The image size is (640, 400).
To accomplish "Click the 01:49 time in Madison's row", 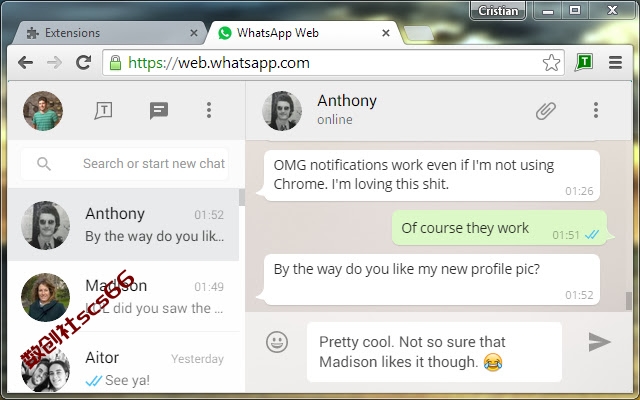I will (209, 287).
